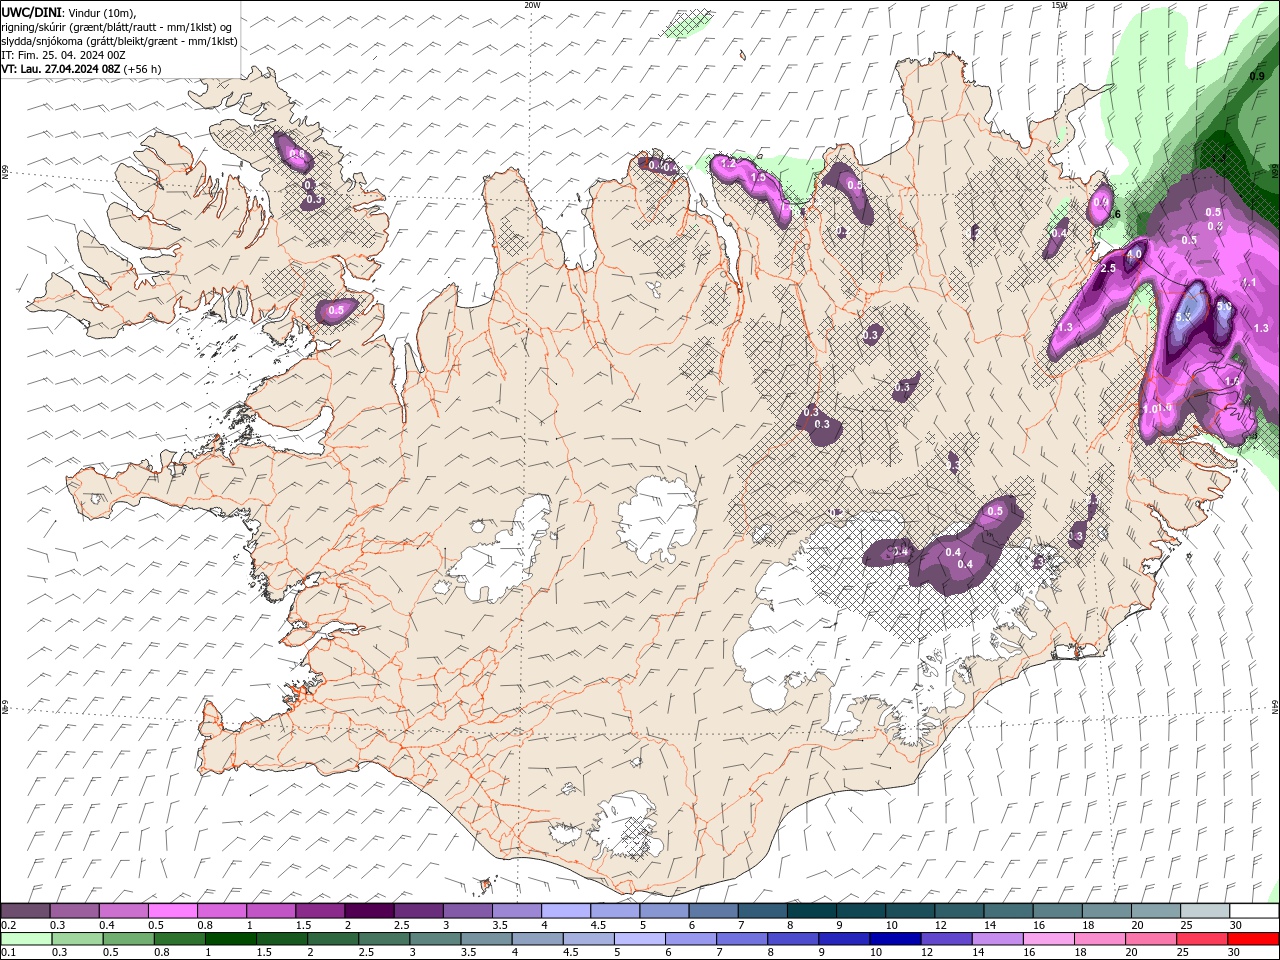Click the 2.5 precipitation label on the eastern coast
The image size is (1280, 960).
point(1108,269)
